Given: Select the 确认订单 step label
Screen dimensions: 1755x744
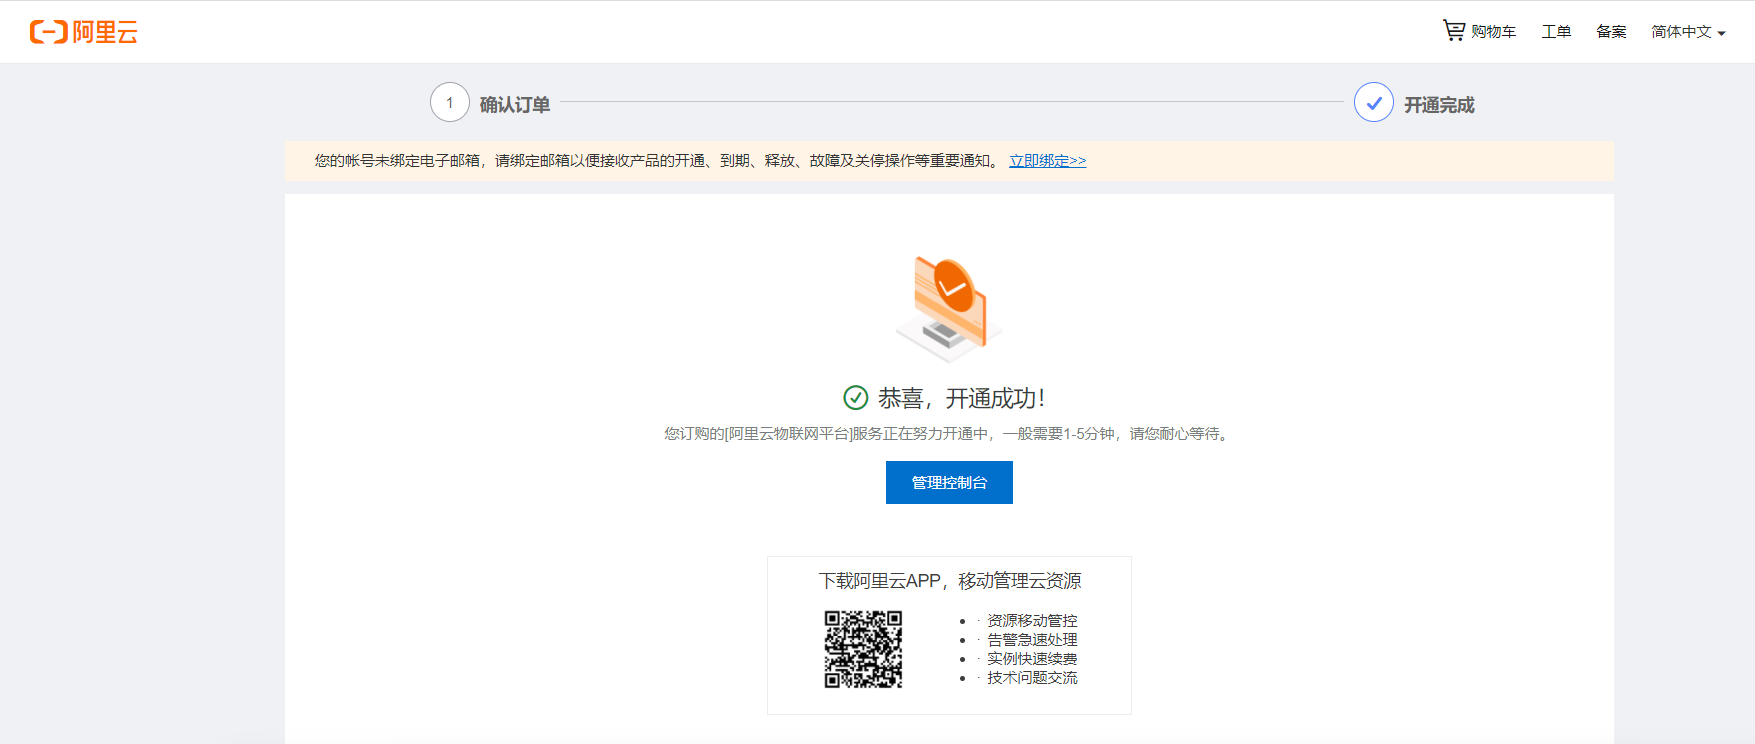Looking at the screenshot, I should tap(515, 105).
